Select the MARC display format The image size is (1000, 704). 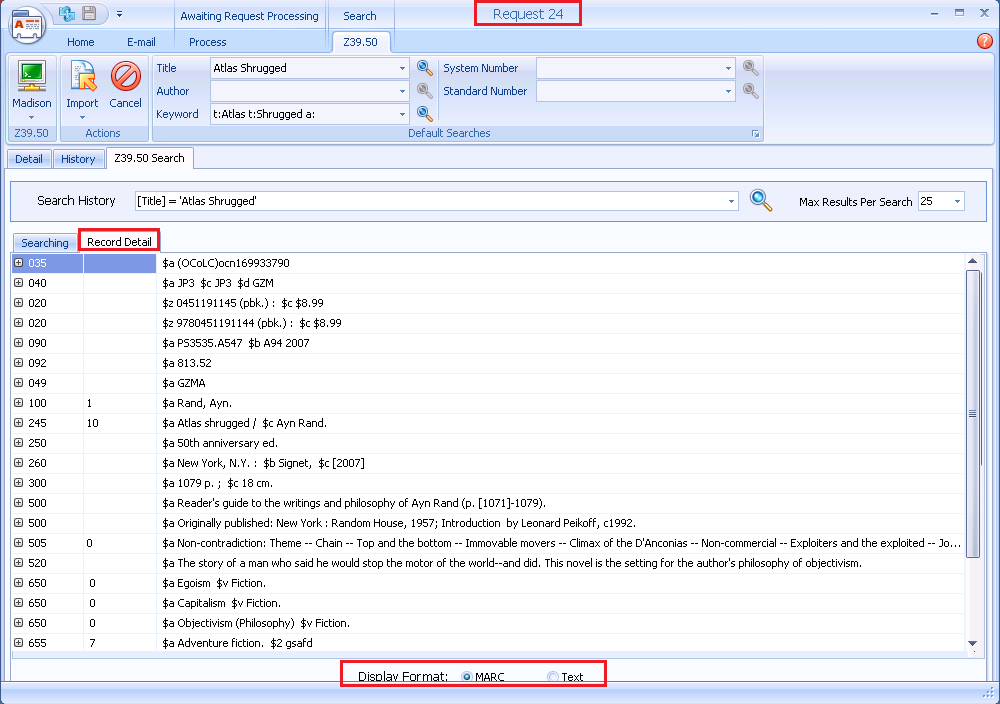465,676
